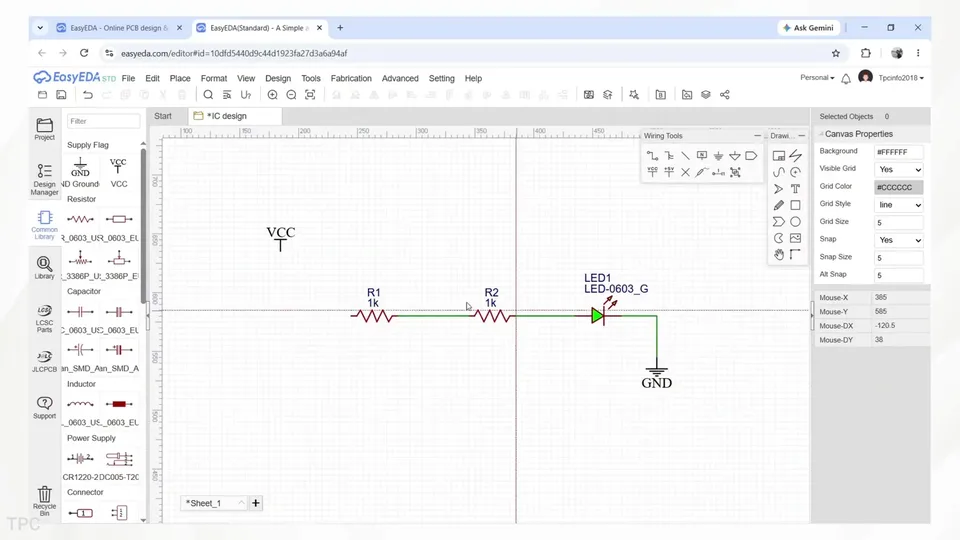This screenshot has width=960, height=540.
Task: Open the Sheet_1 tab options arrow
Action: (241, 503)
